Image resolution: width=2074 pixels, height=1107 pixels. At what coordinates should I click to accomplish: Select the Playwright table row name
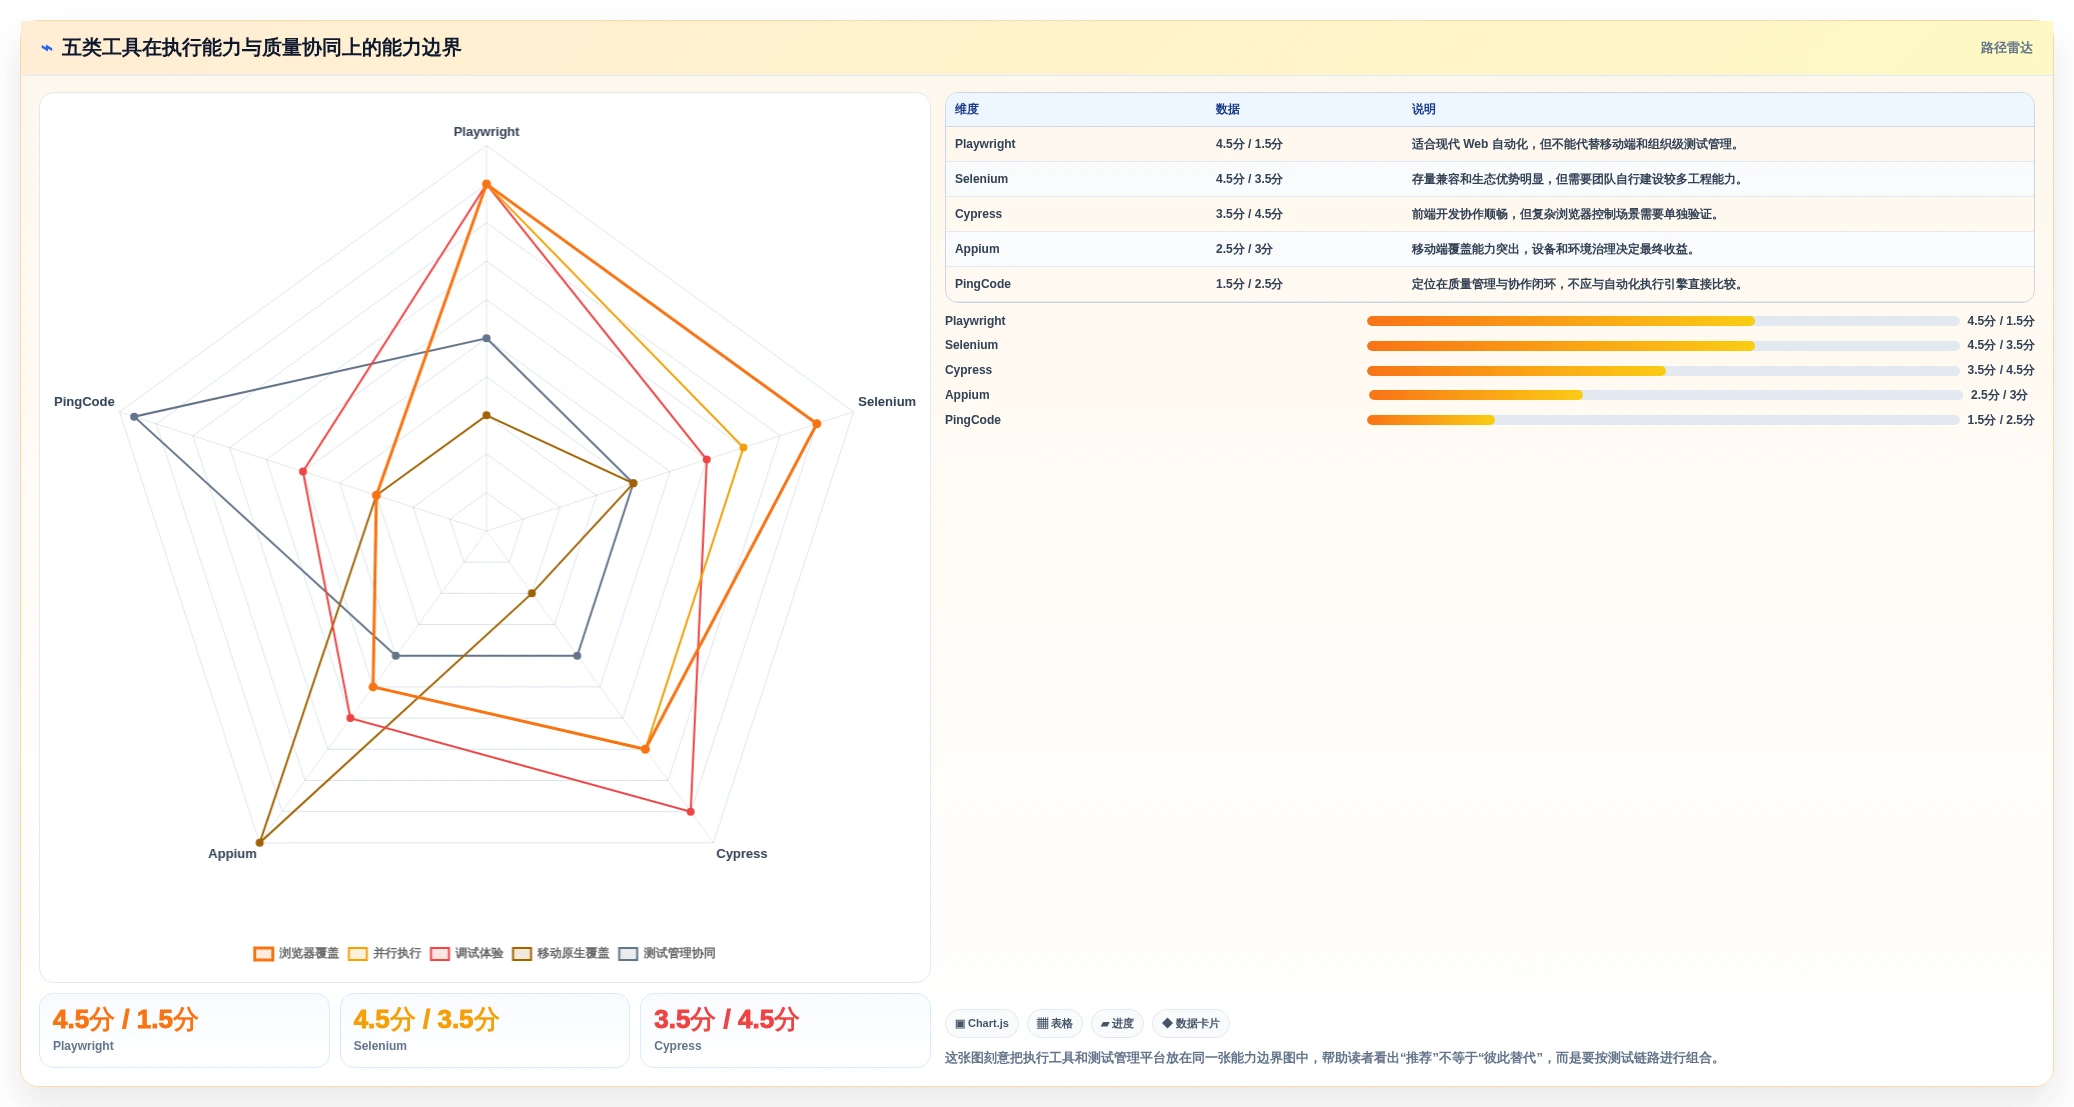click(985, 144)
